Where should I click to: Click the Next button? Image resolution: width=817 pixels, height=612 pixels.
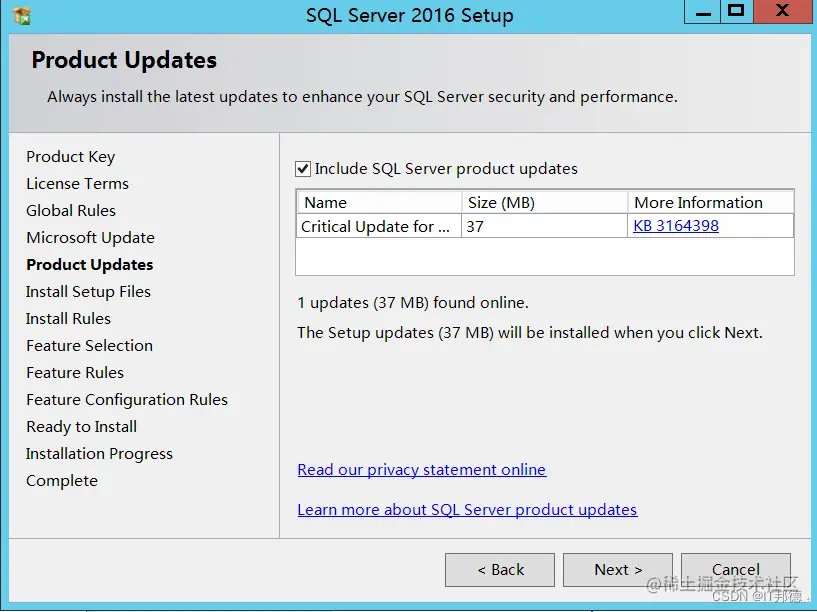[618, 570]
